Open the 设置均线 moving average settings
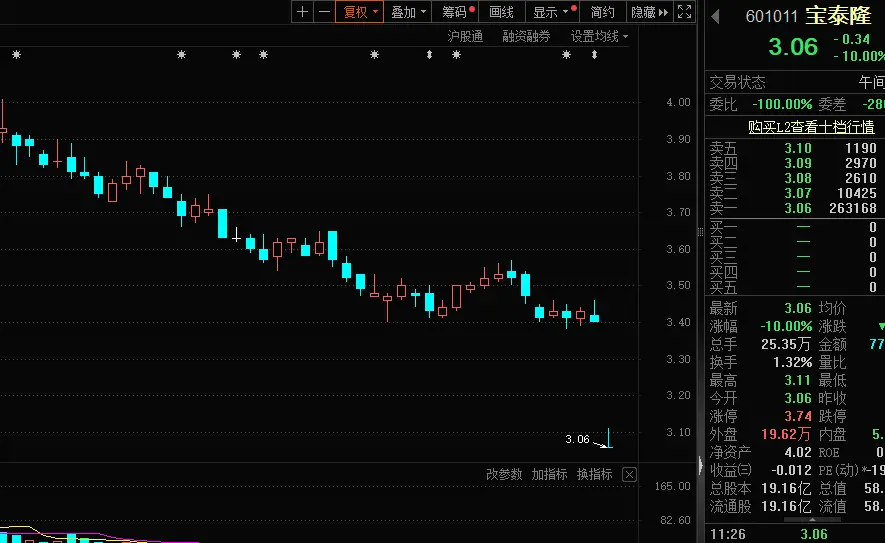This screenshot has width=885, height=543. (x=599, y=36)
